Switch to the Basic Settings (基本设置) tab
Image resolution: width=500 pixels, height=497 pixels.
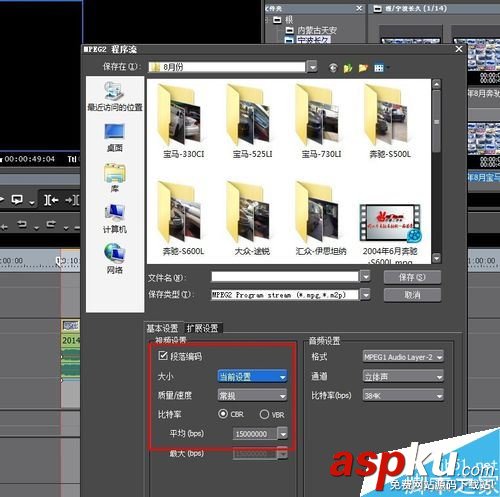coord(163,328)
